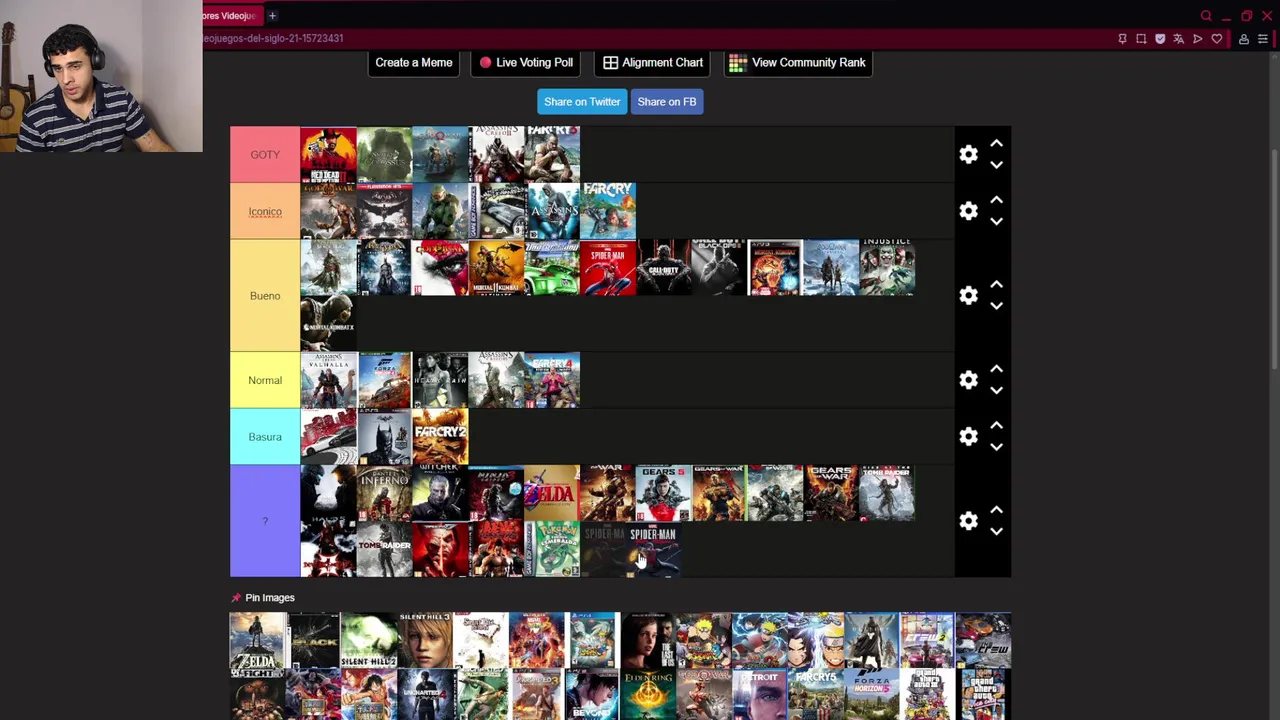Click the pin icon in address bar
Viewport: 1280px width, 720px height.
(1122, 39)
